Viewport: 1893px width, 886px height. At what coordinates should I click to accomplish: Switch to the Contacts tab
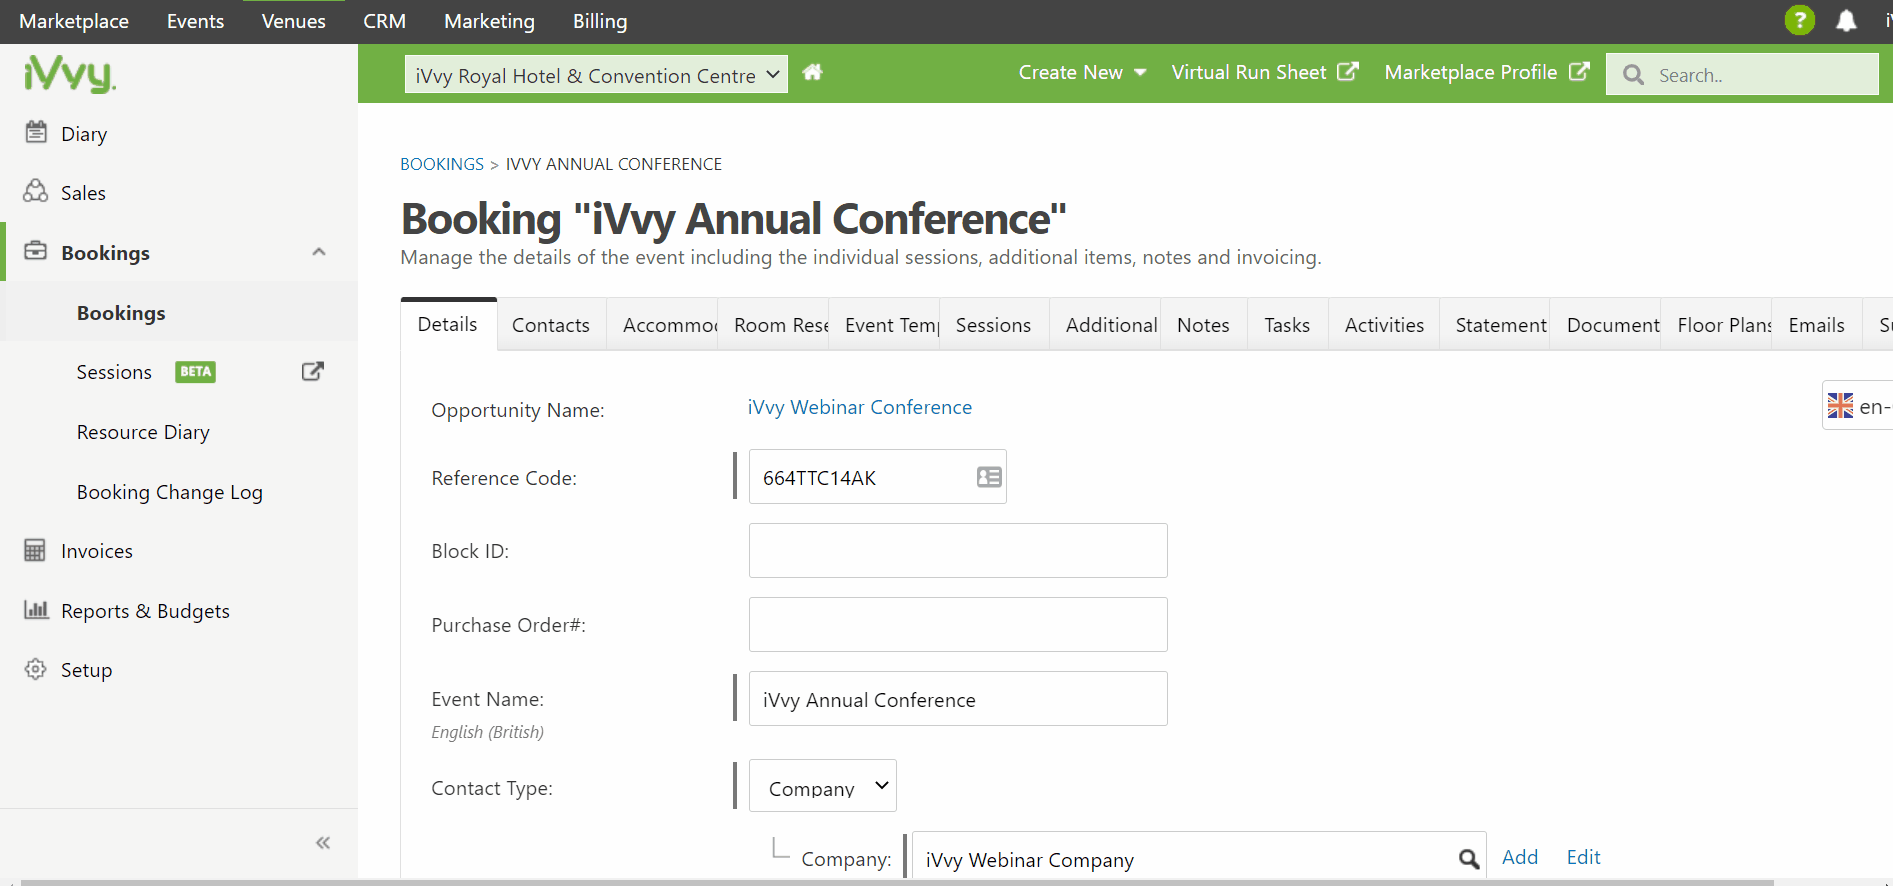[x=551, y=325]
